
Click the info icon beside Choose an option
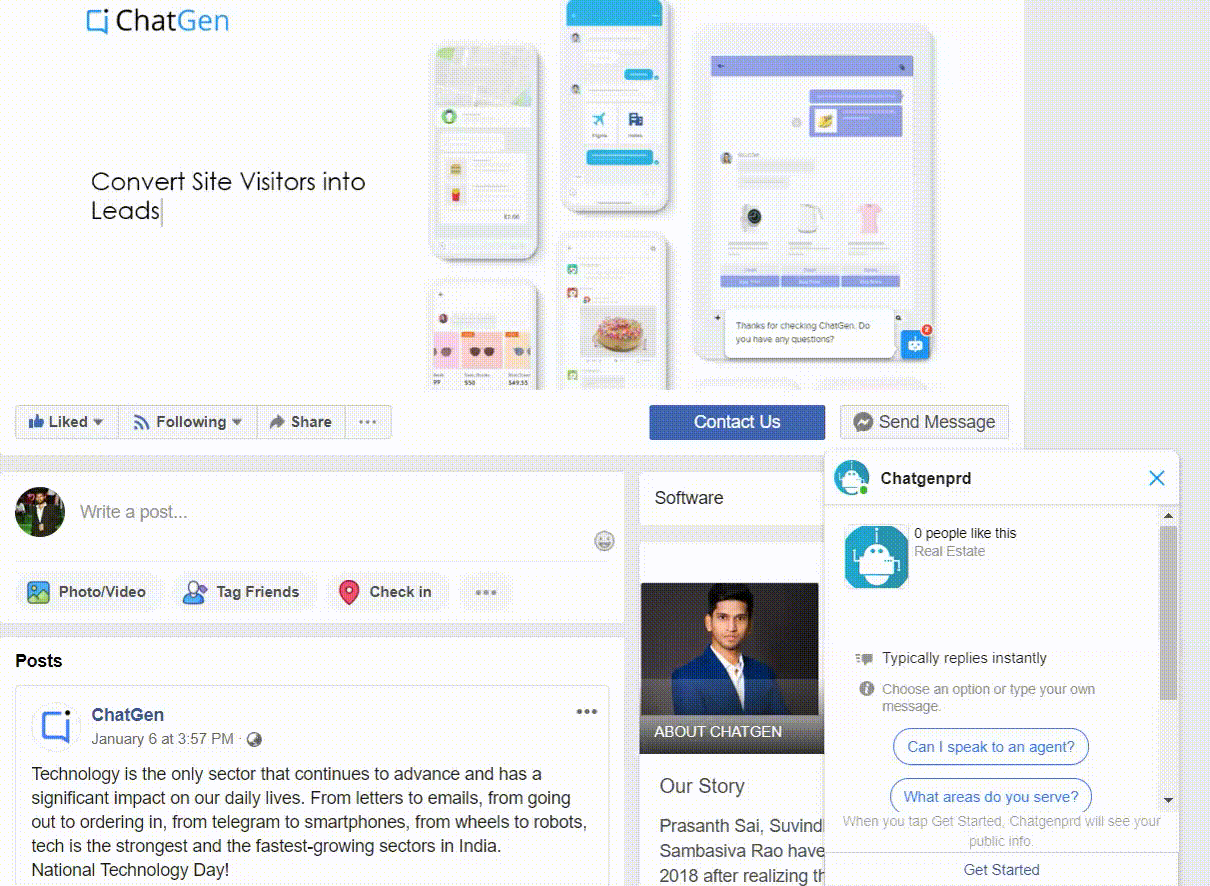[867, 689]
